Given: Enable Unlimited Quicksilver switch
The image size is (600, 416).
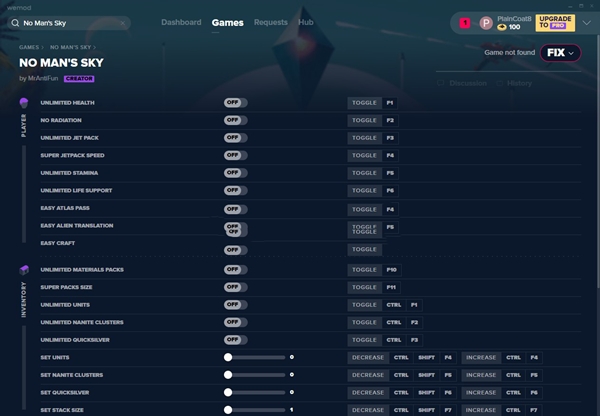Looking at the screenshot, I should [x=236, y=340].
